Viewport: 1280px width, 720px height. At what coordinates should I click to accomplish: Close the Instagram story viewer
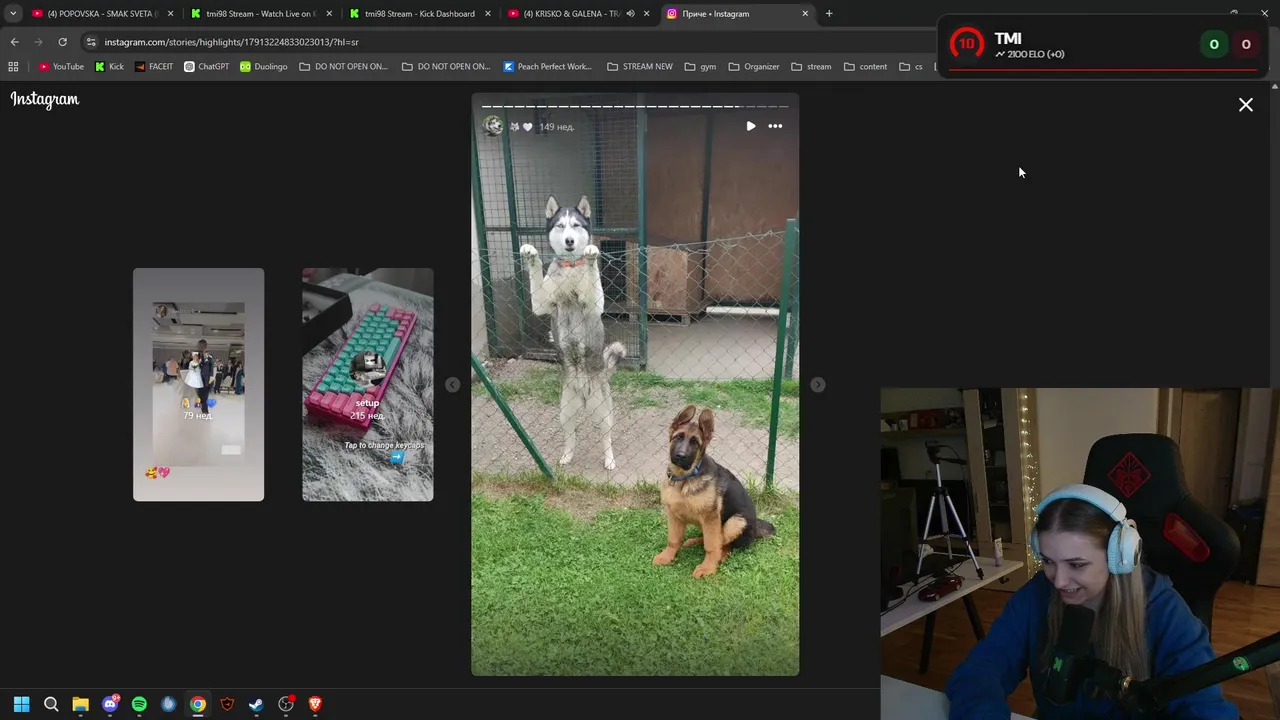pyautogui.click(x=1246, y=105)
